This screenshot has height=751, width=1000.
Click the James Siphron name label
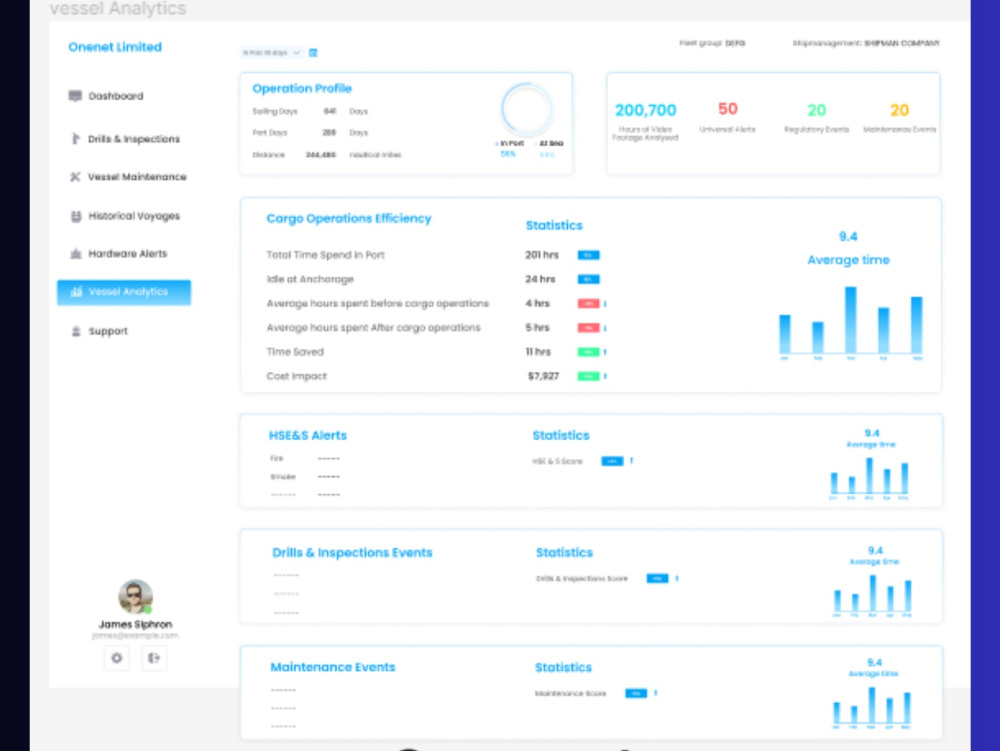135,624
